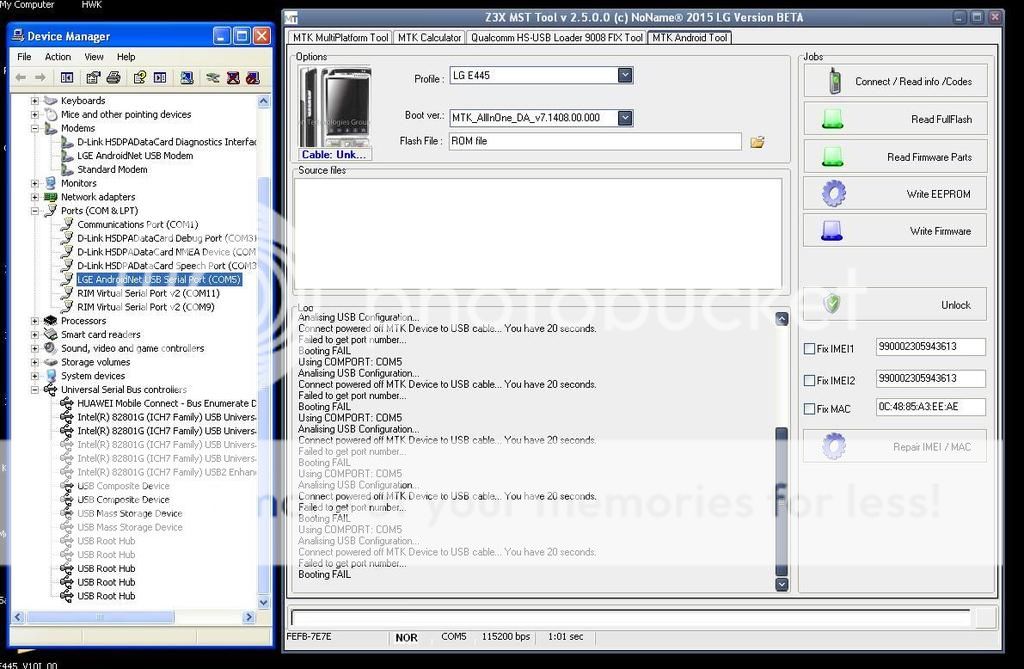Click the Flash File input field
This screenshot has height=669, width=1024.
click(594, 142)
